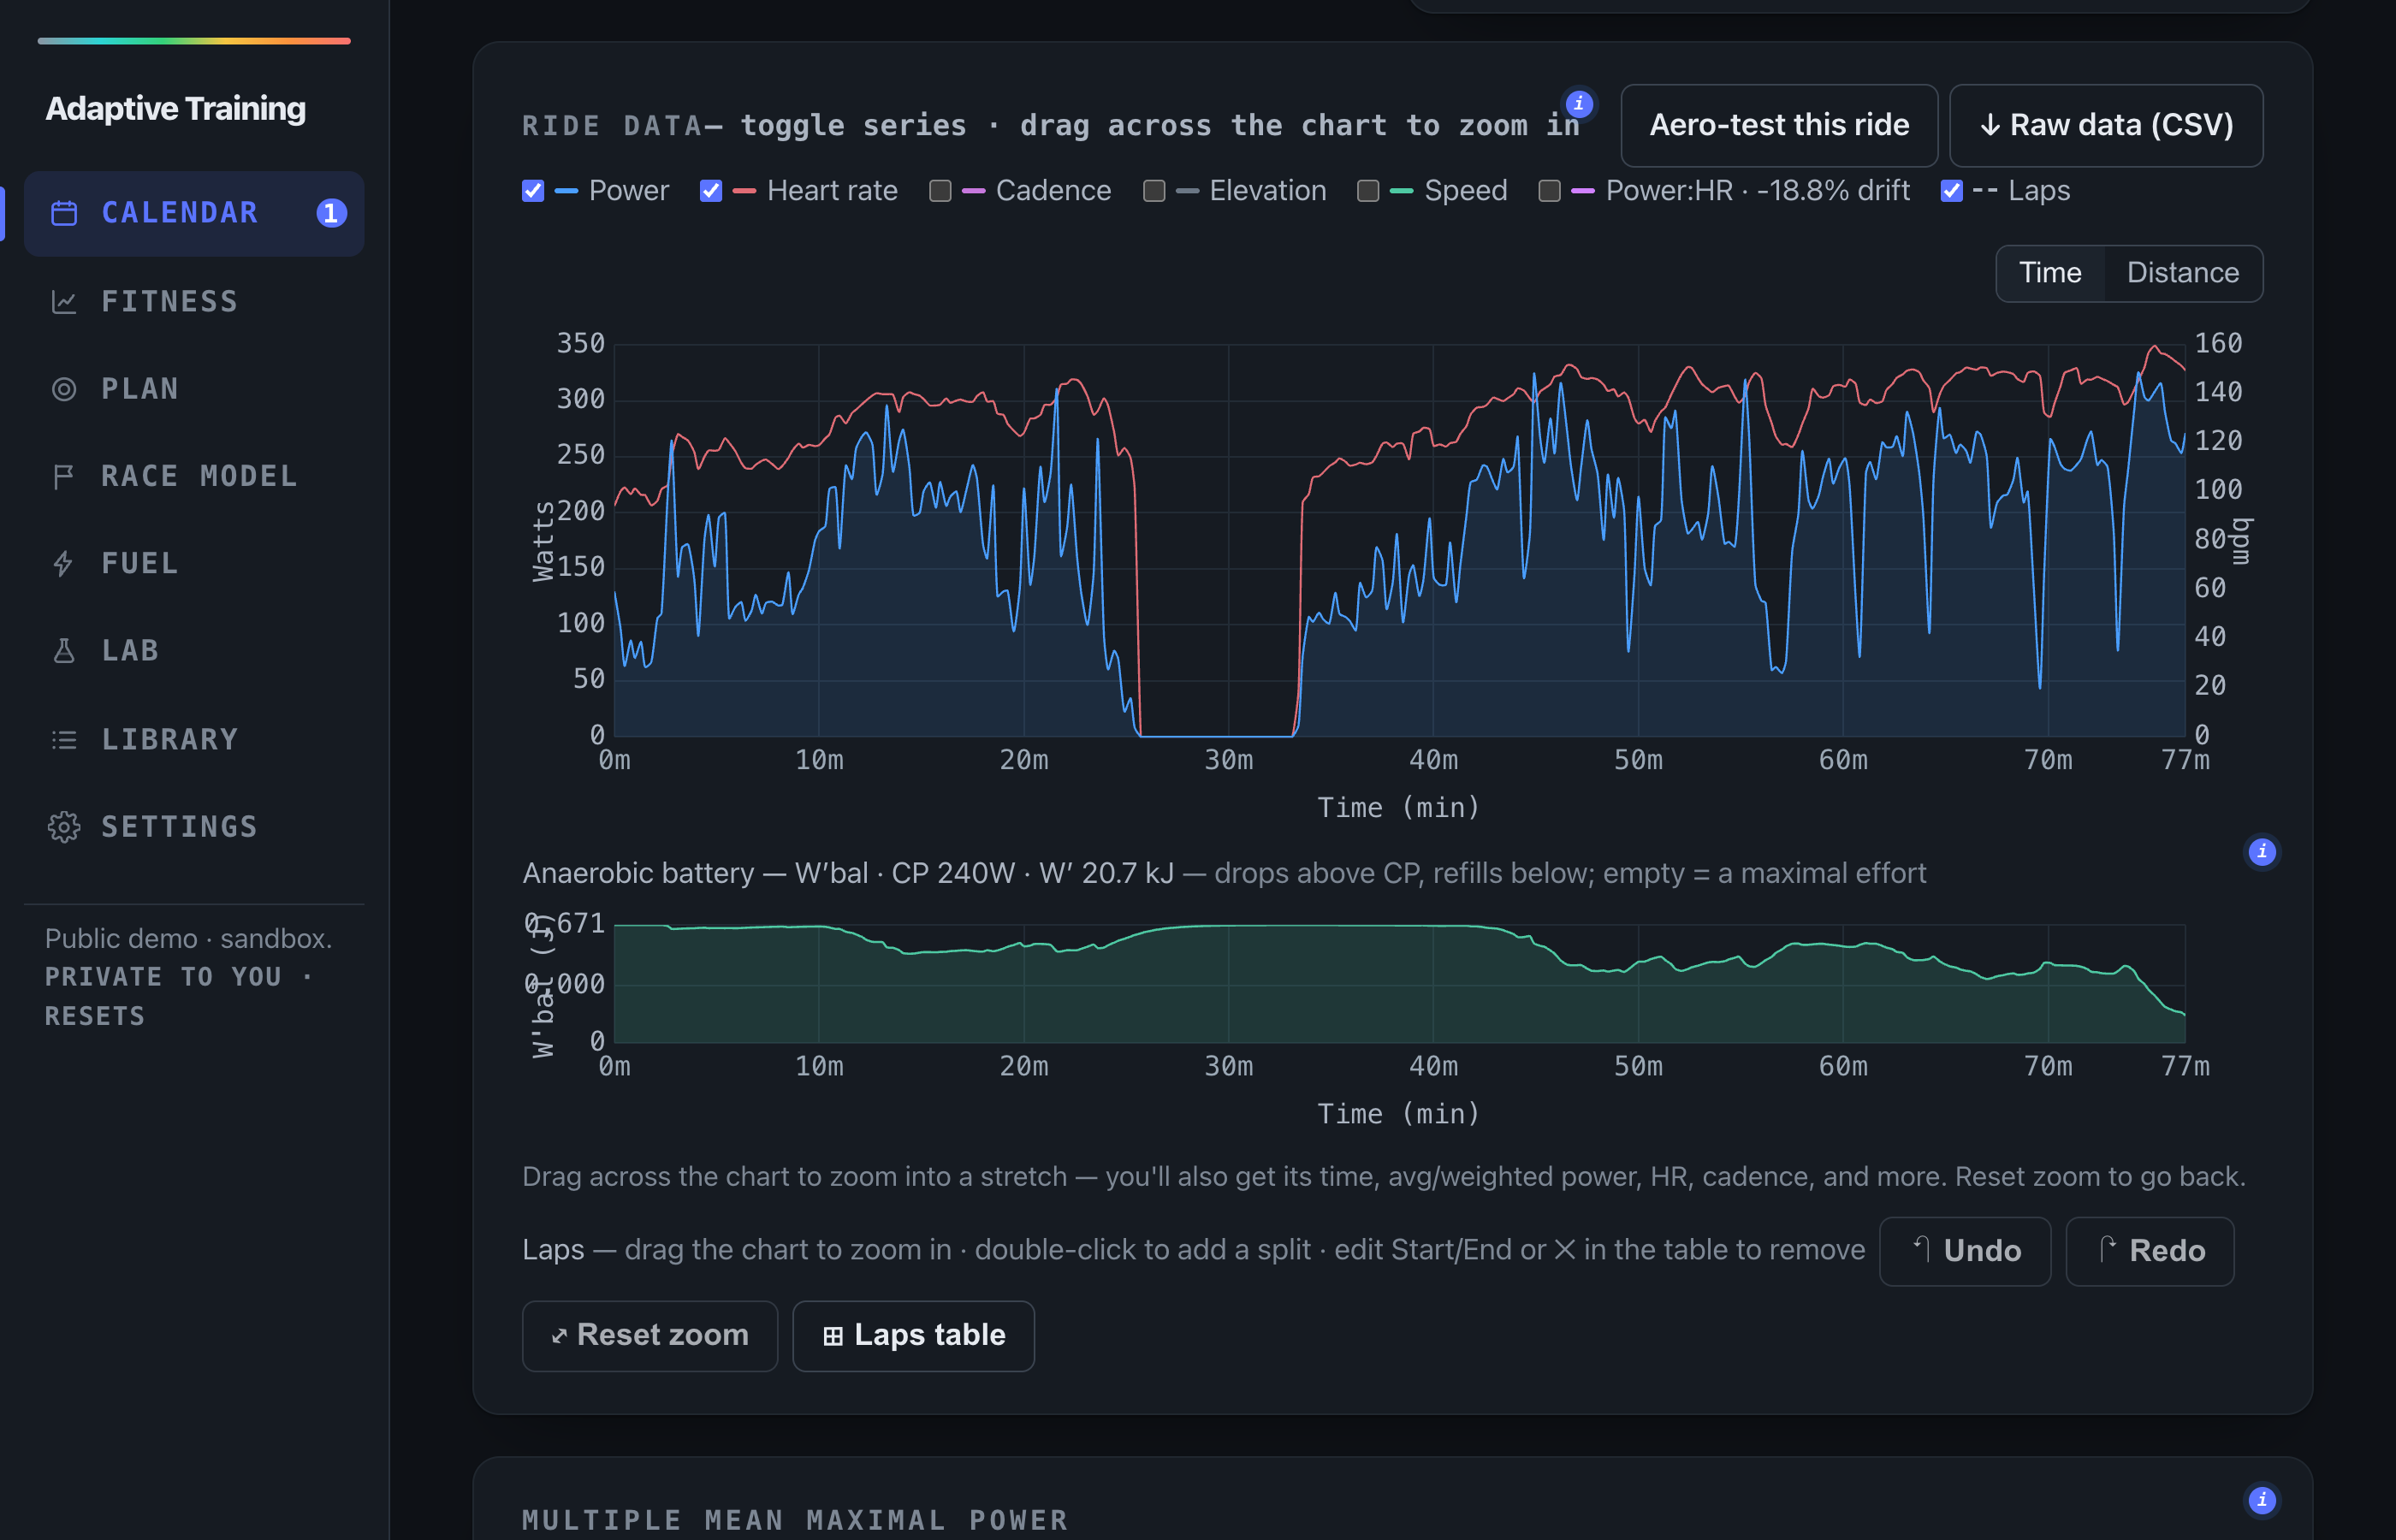Click the Calendar sidebar icon

[x=64, y=213]
